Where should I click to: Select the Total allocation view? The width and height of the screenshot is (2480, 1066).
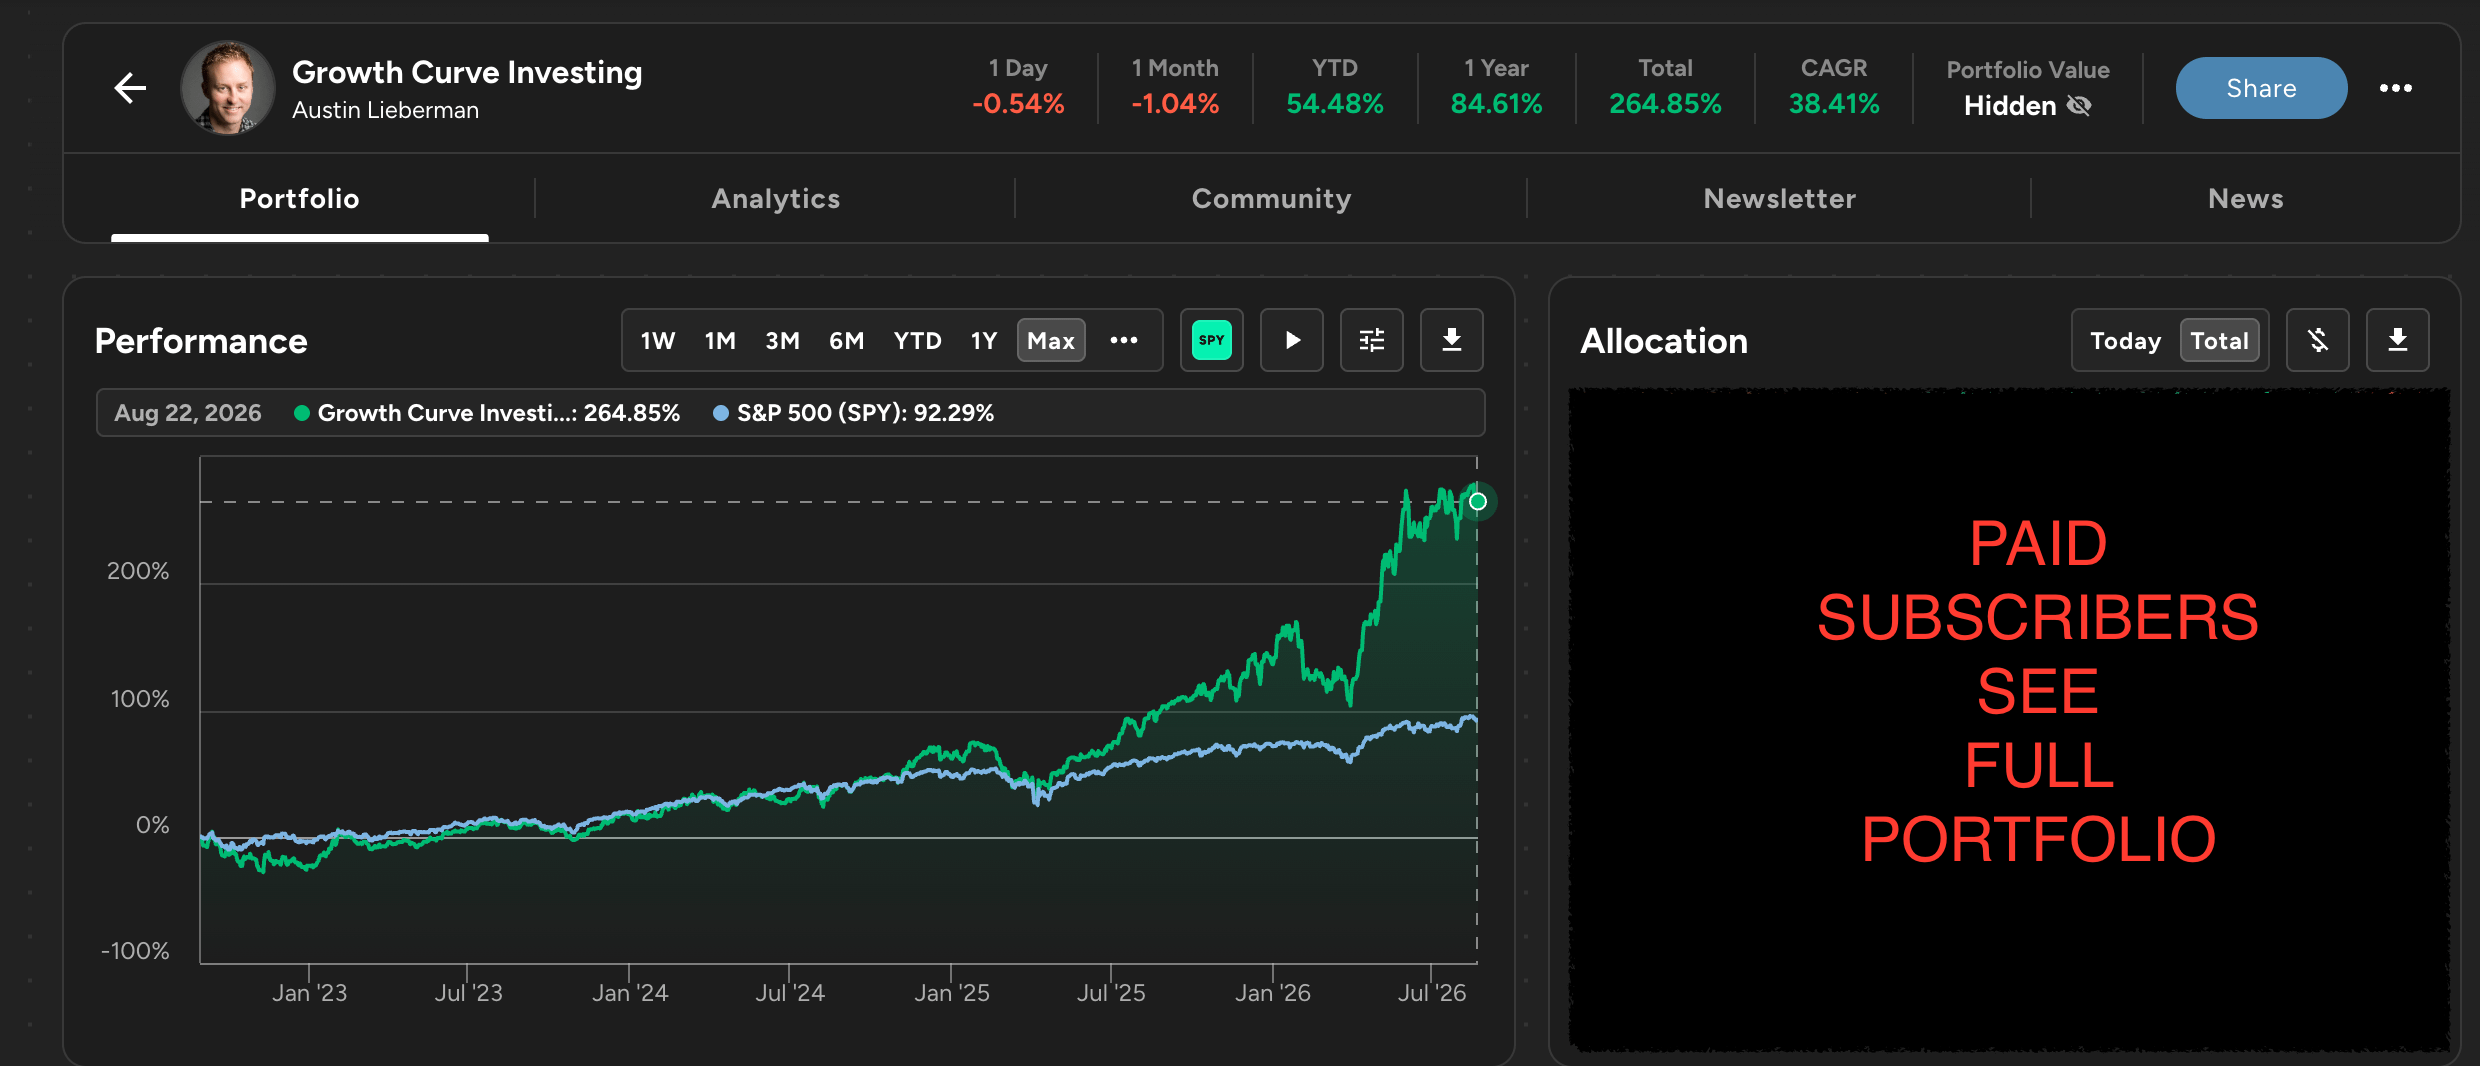2219,341
